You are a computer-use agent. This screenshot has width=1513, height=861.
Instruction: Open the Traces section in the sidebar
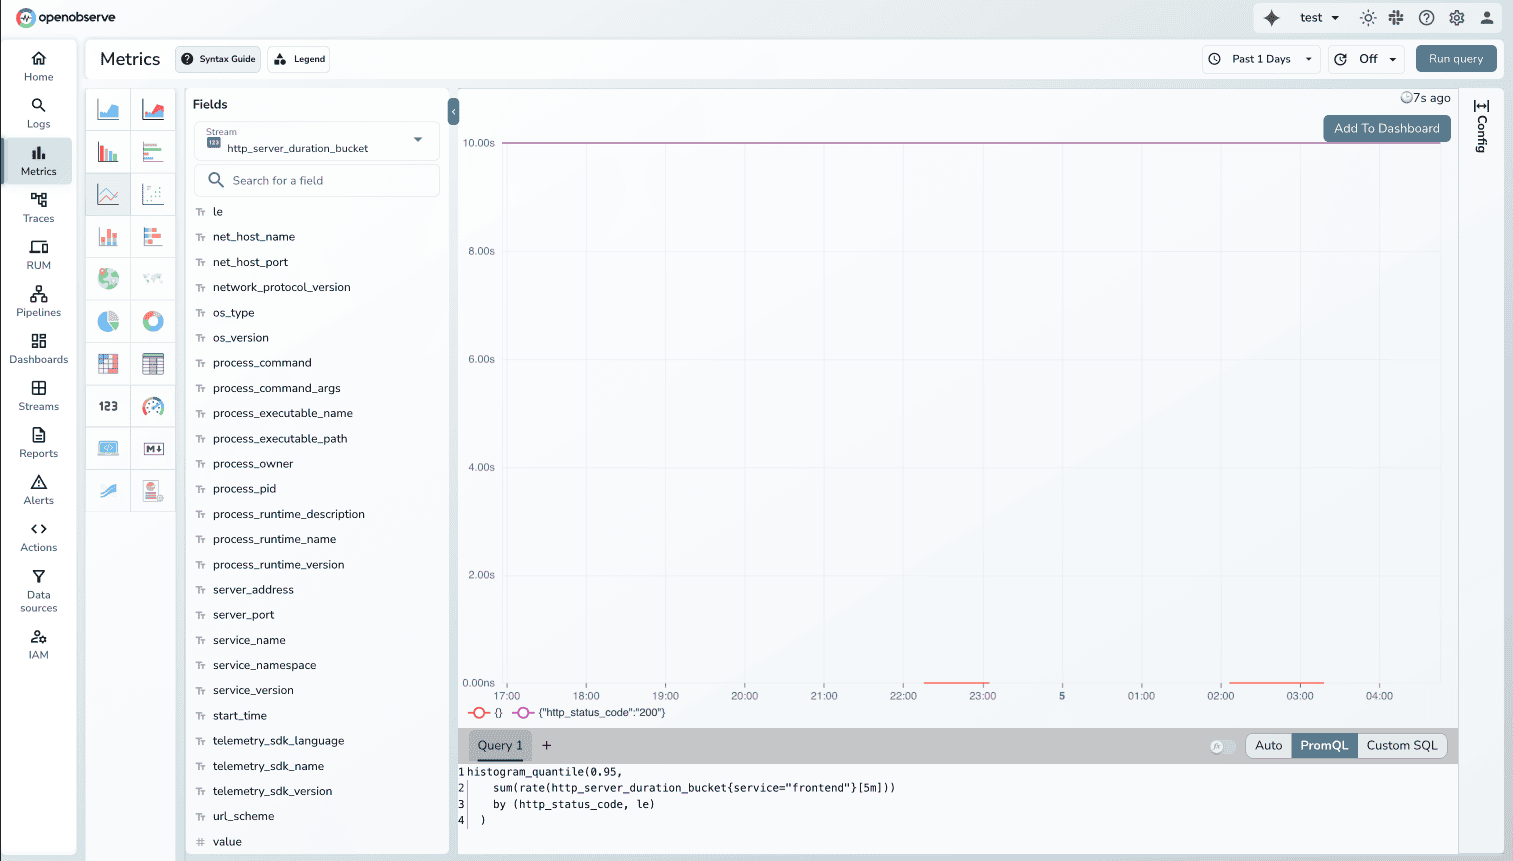38,207
